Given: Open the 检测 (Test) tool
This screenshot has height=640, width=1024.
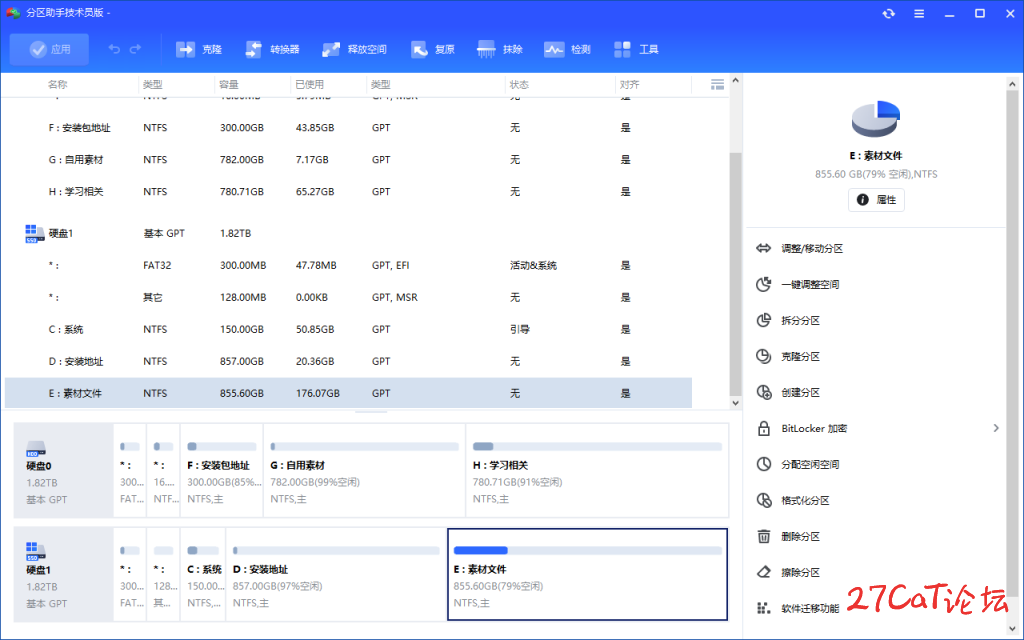Looking at the screenshot, I should 554,49.
